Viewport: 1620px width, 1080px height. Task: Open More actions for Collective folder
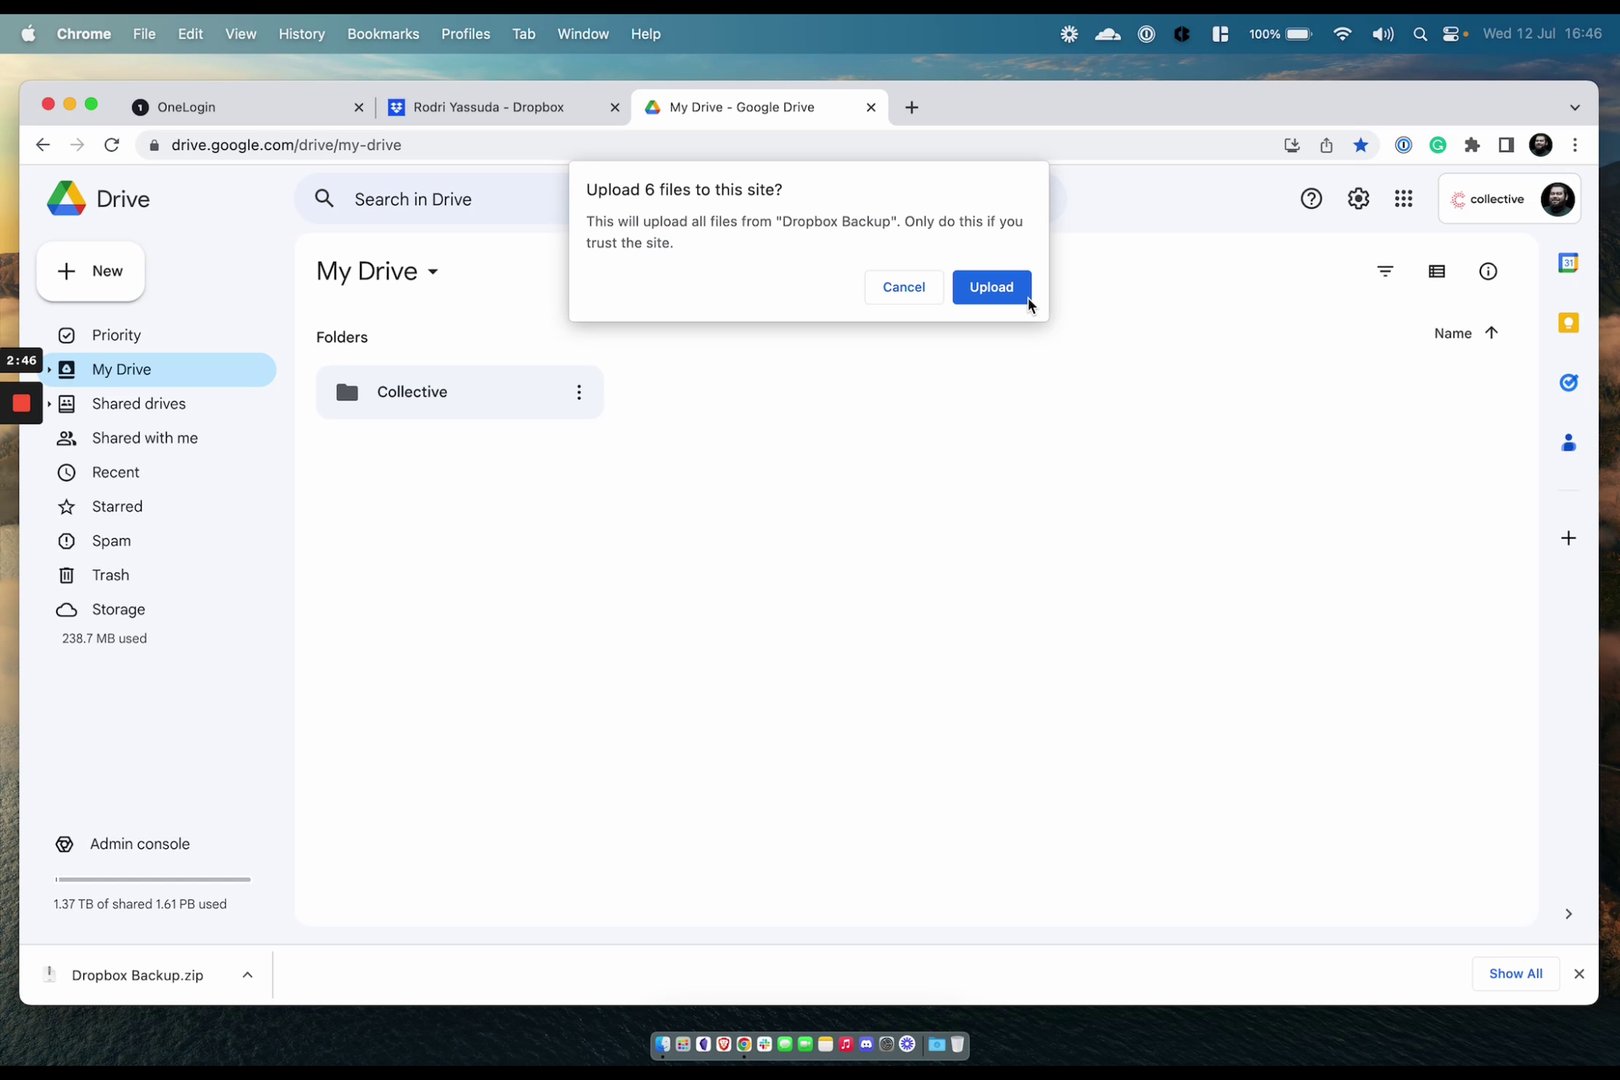pyautogui.click(x=579, y=392)
